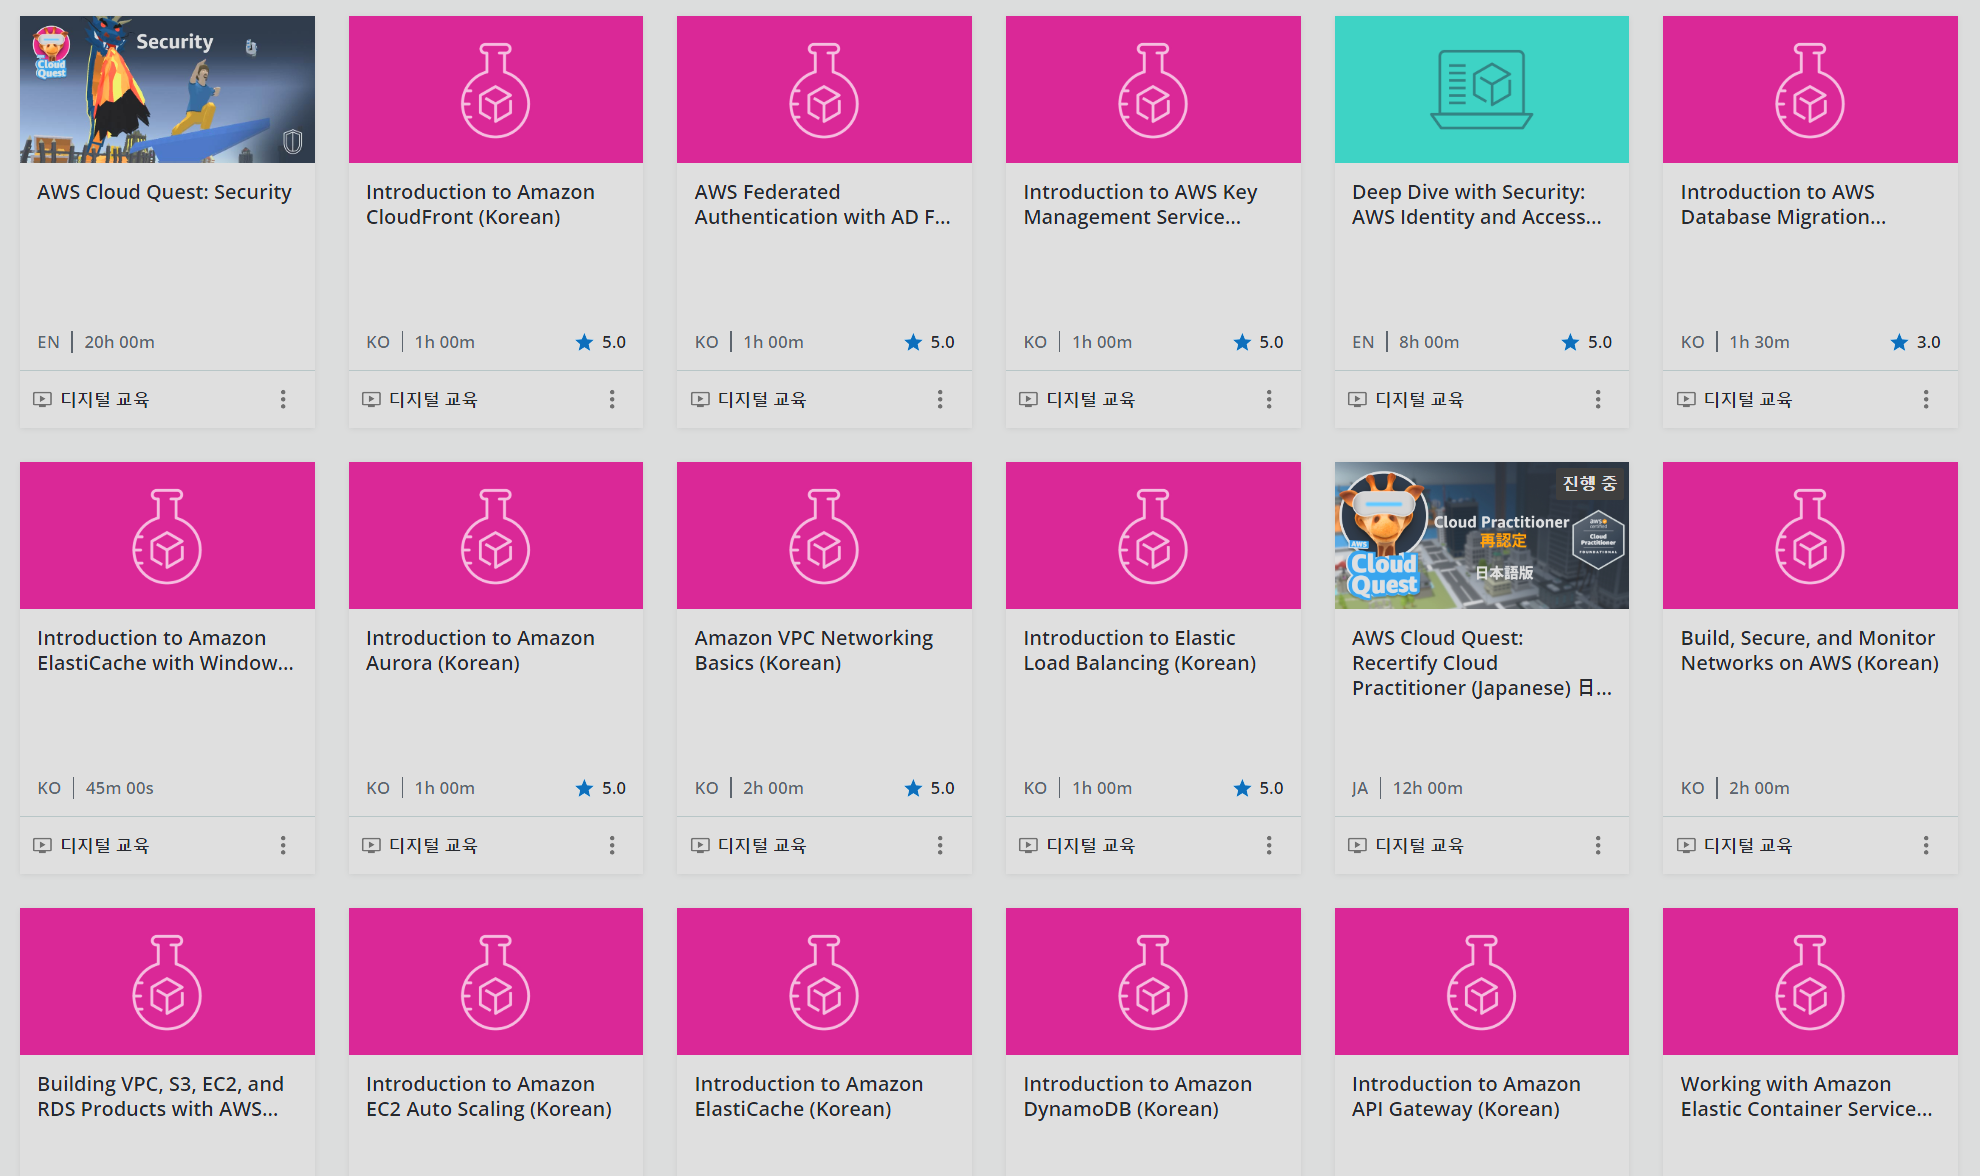The height and width of the screenshot is (1176, 1980).
Task: Click three-dot menu on Introduction to Amazon Aurora card
Action: [612, 845]
